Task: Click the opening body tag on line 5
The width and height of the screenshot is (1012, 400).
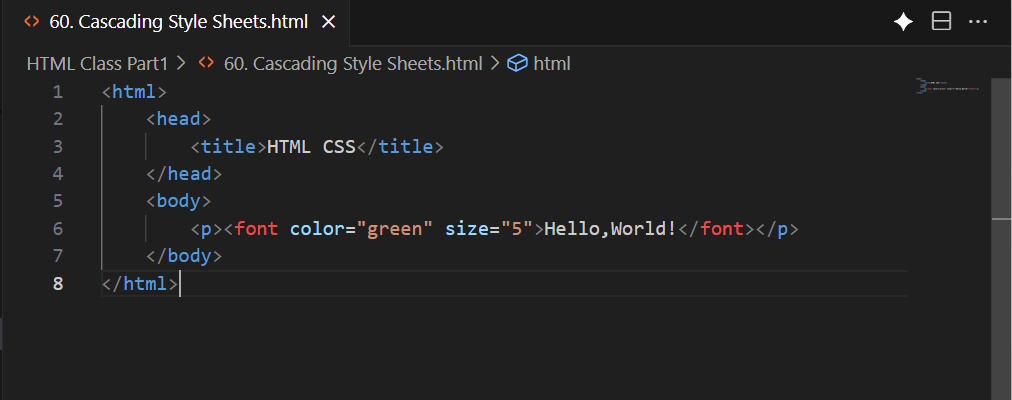Action: (x=178, y=201)
